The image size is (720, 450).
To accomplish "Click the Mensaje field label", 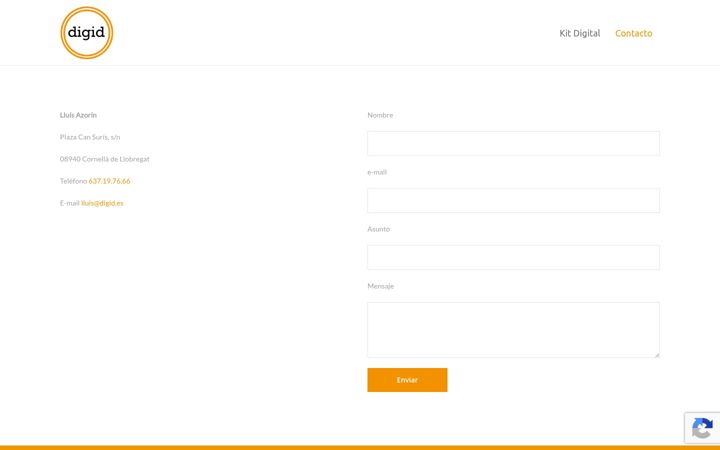I will tap(381, 286).
